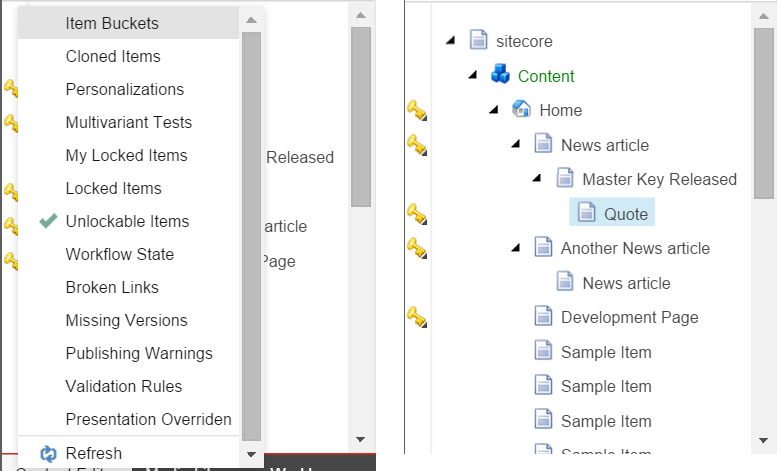The height and width of the screenshot is (471, 781).
Task: Select the Quote tree item
Action: tap(626, 213)
